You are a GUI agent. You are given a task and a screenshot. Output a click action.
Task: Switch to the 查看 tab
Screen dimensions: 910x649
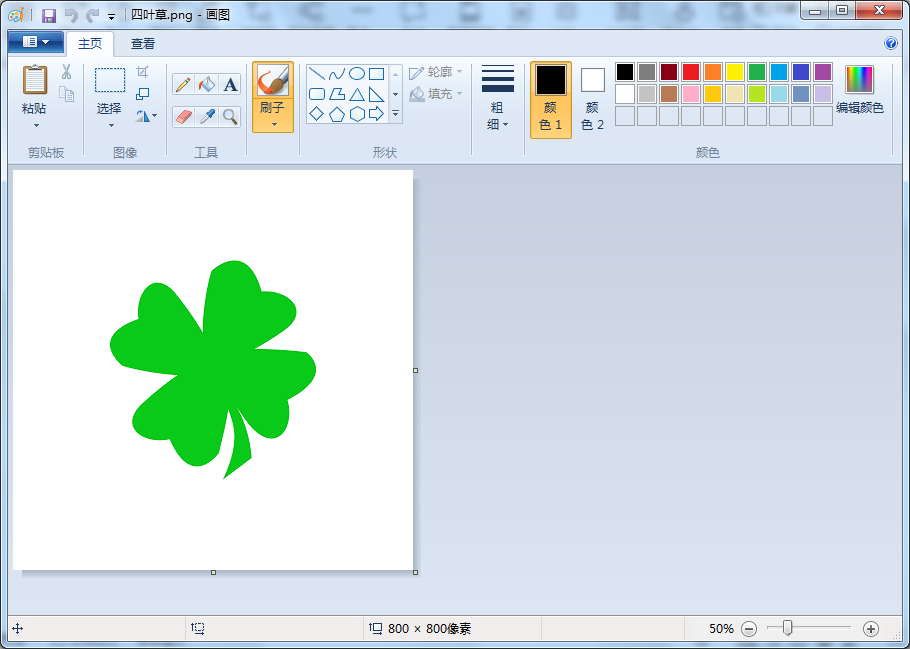click(143, 44)
